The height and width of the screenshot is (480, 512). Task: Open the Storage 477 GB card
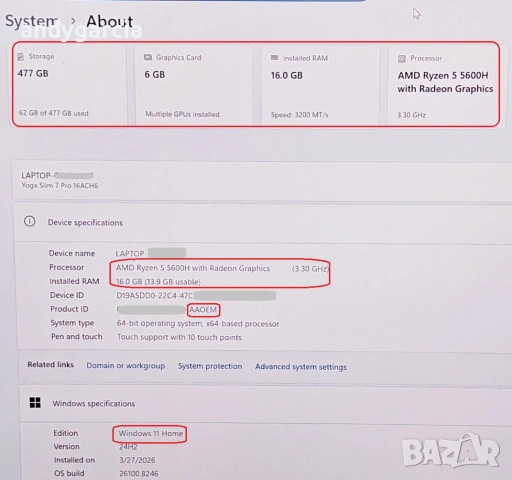(69, 84)
